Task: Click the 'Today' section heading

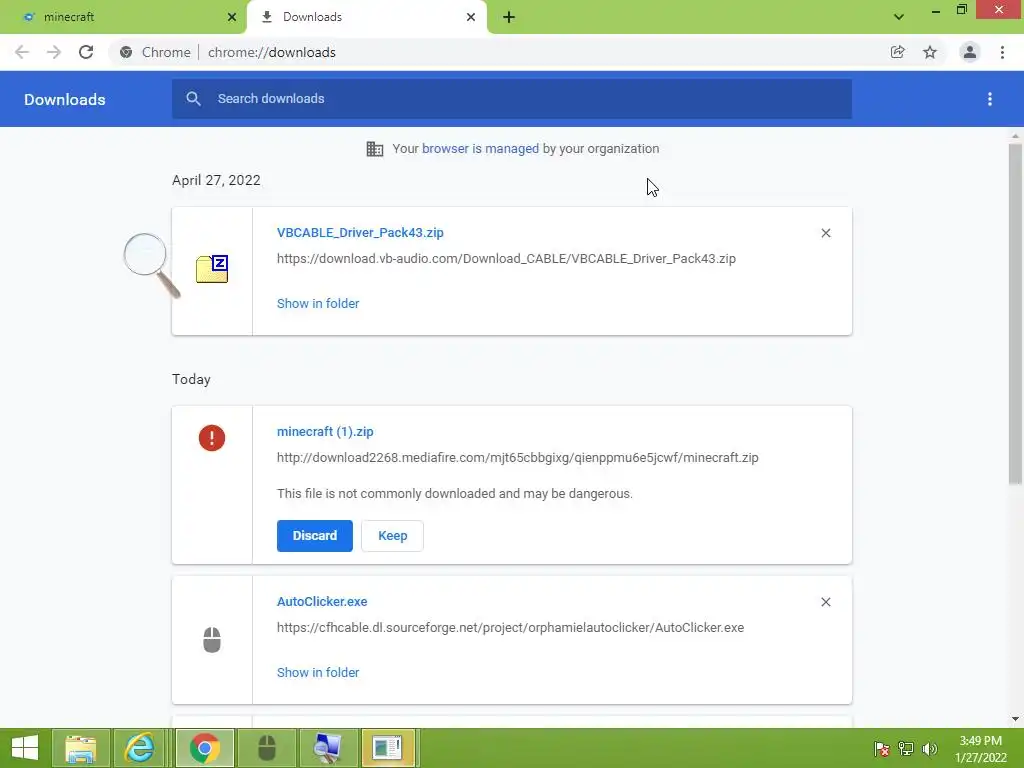Action: [191, 380]
